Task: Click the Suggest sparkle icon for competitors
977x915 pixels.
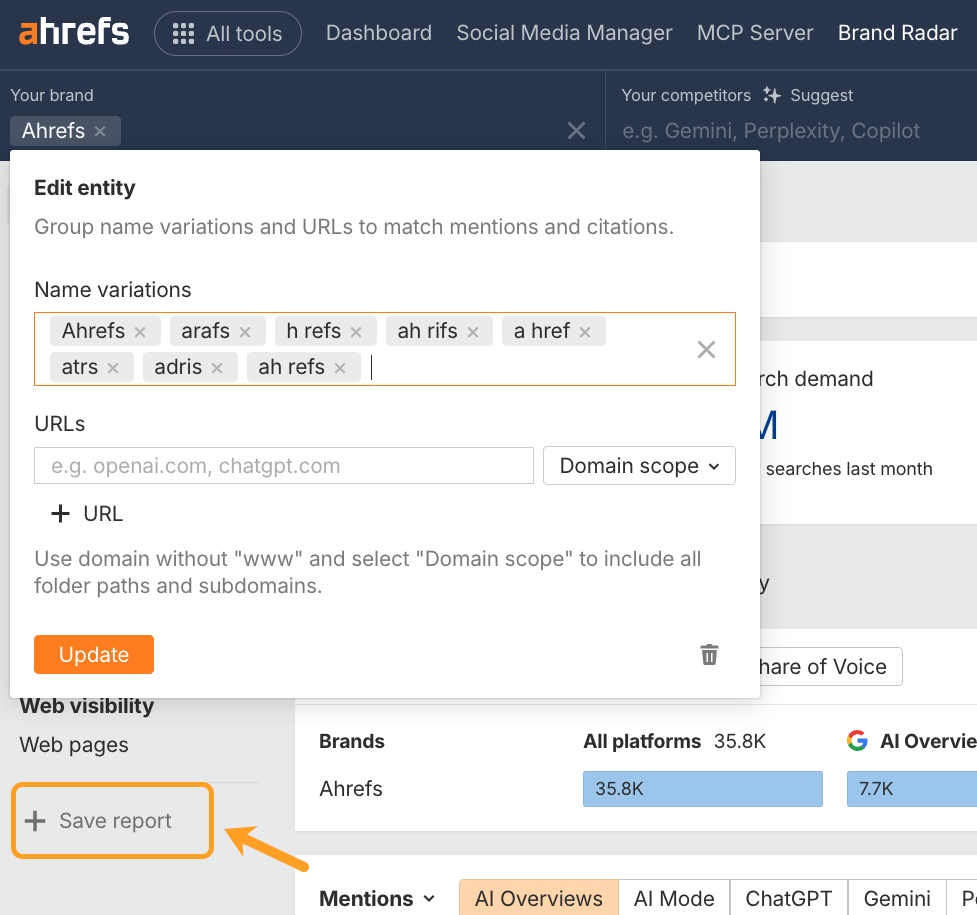Action: pos(771,95)
